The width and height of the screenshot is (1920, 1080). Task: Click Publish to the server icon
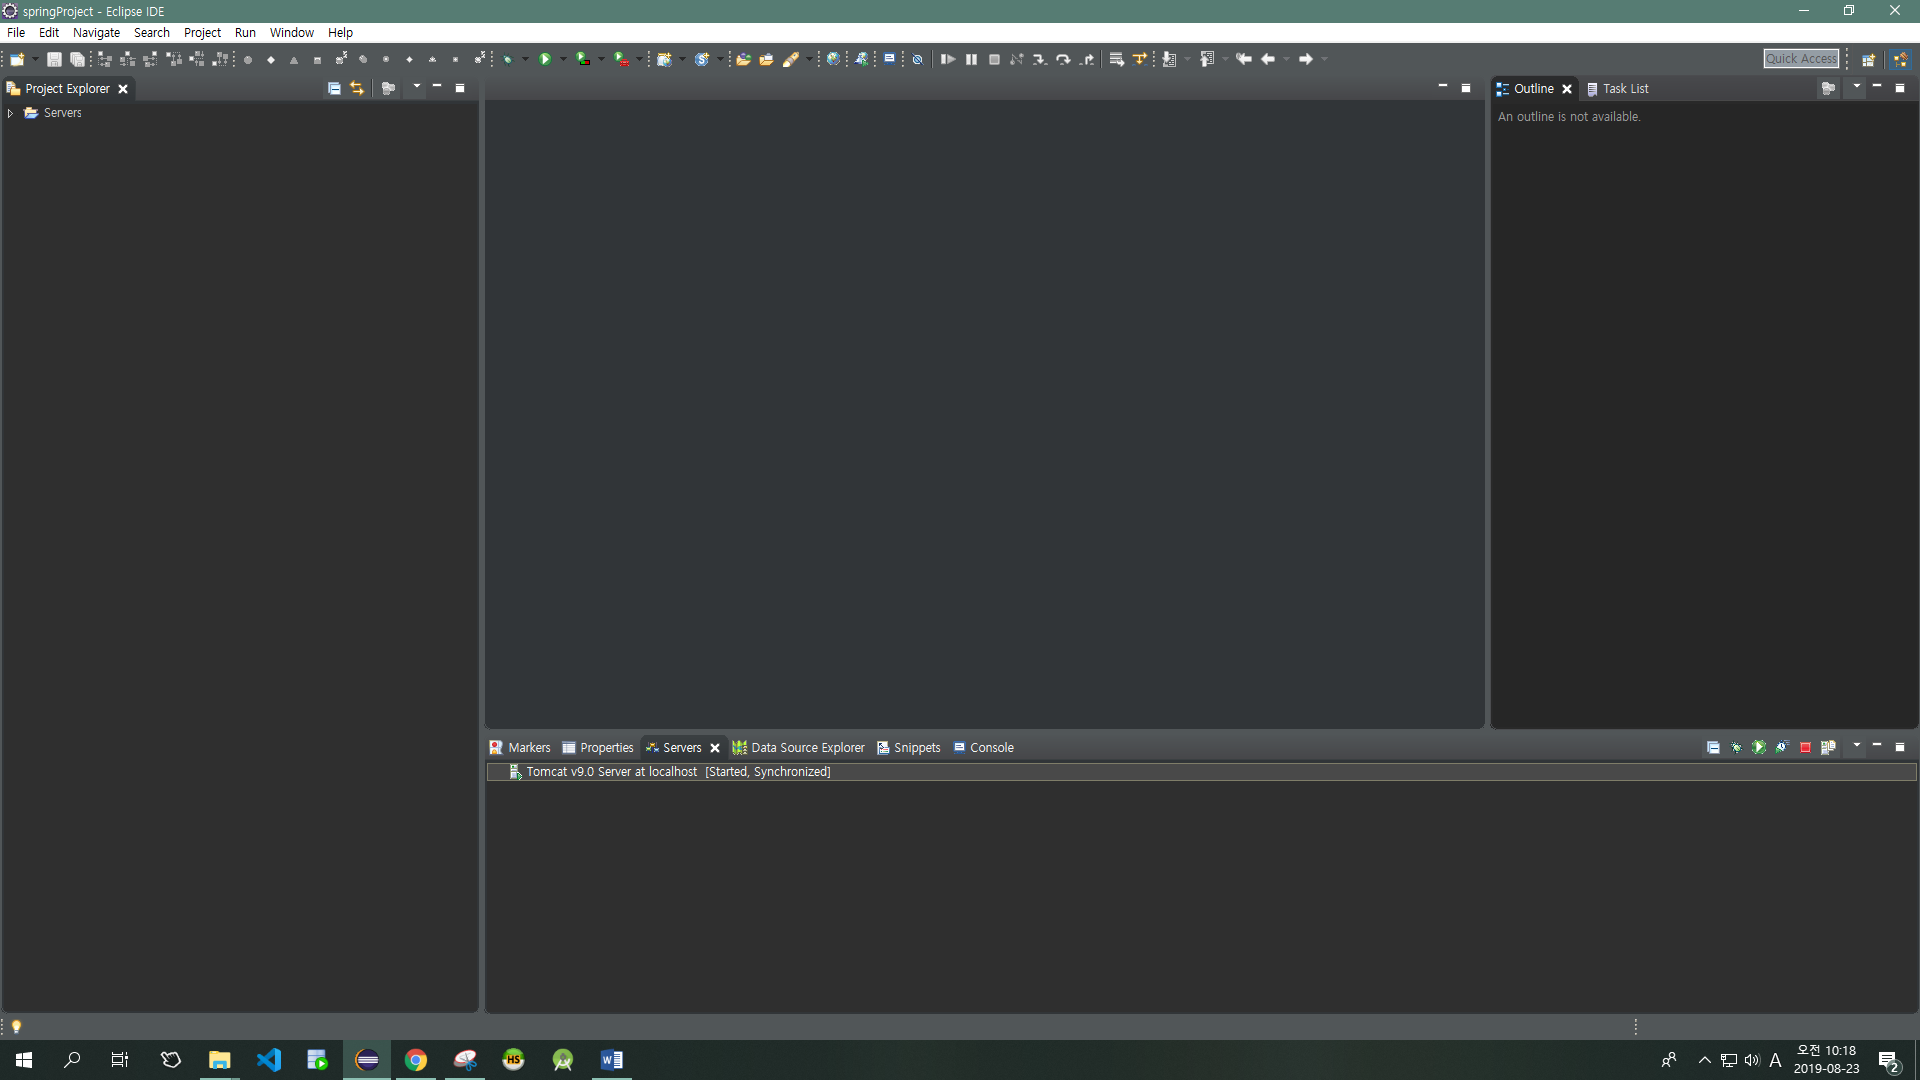(1828, 748)
